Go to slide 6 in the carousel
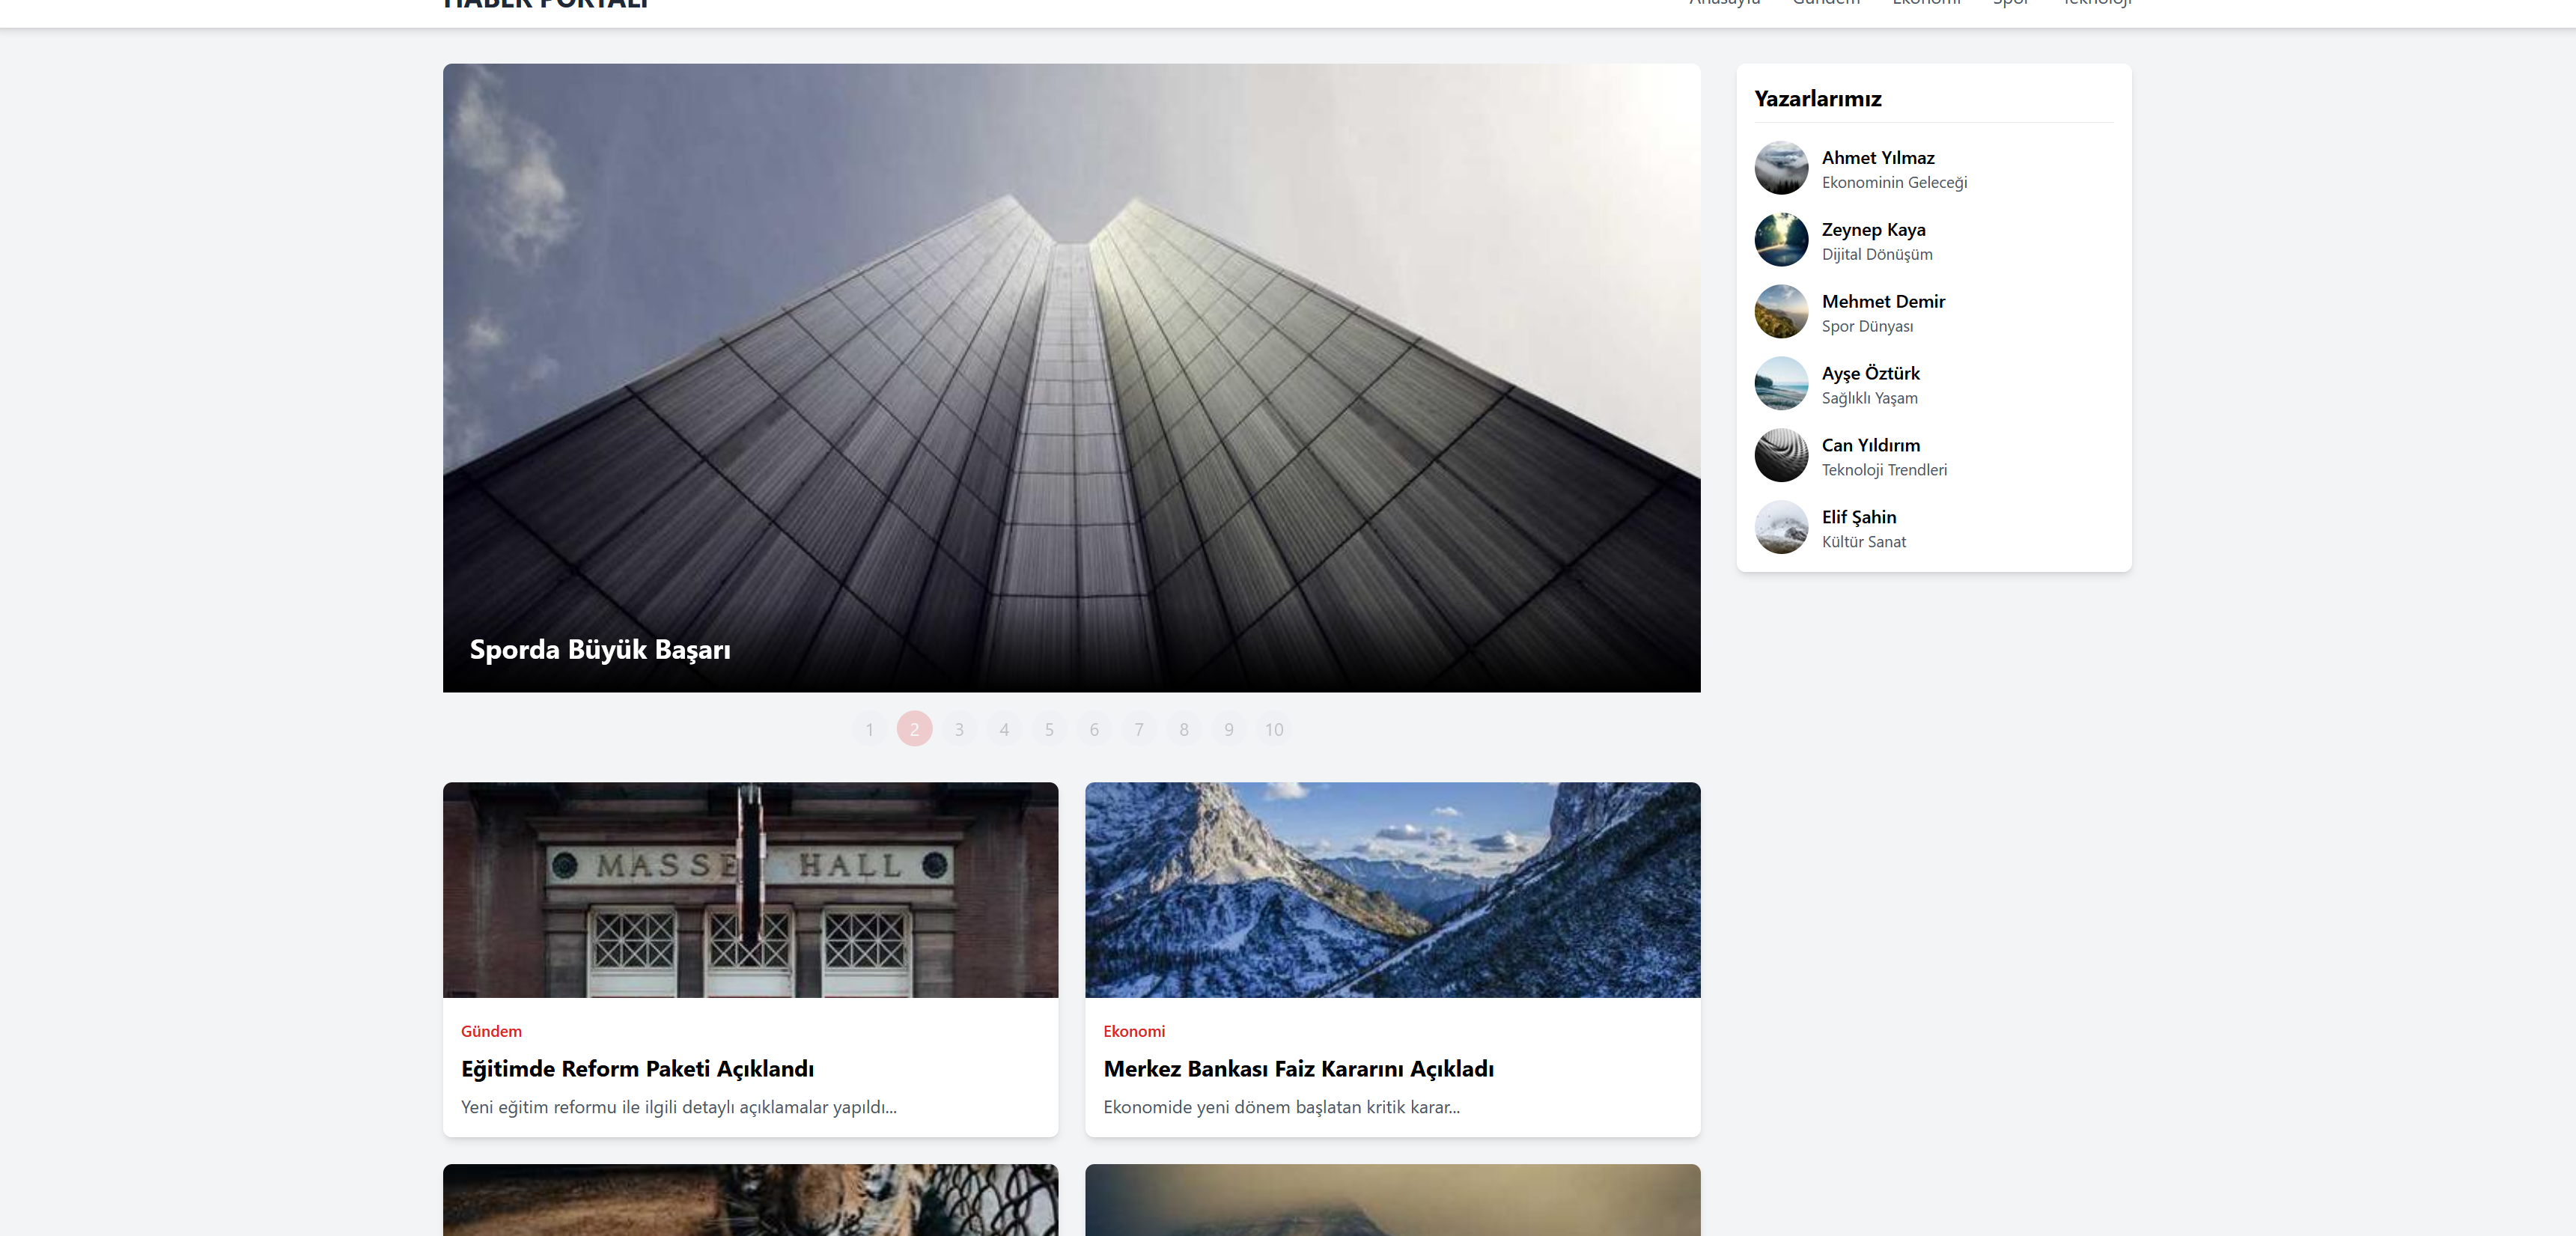The image size is (2576, 1236). coord(1094,729)
